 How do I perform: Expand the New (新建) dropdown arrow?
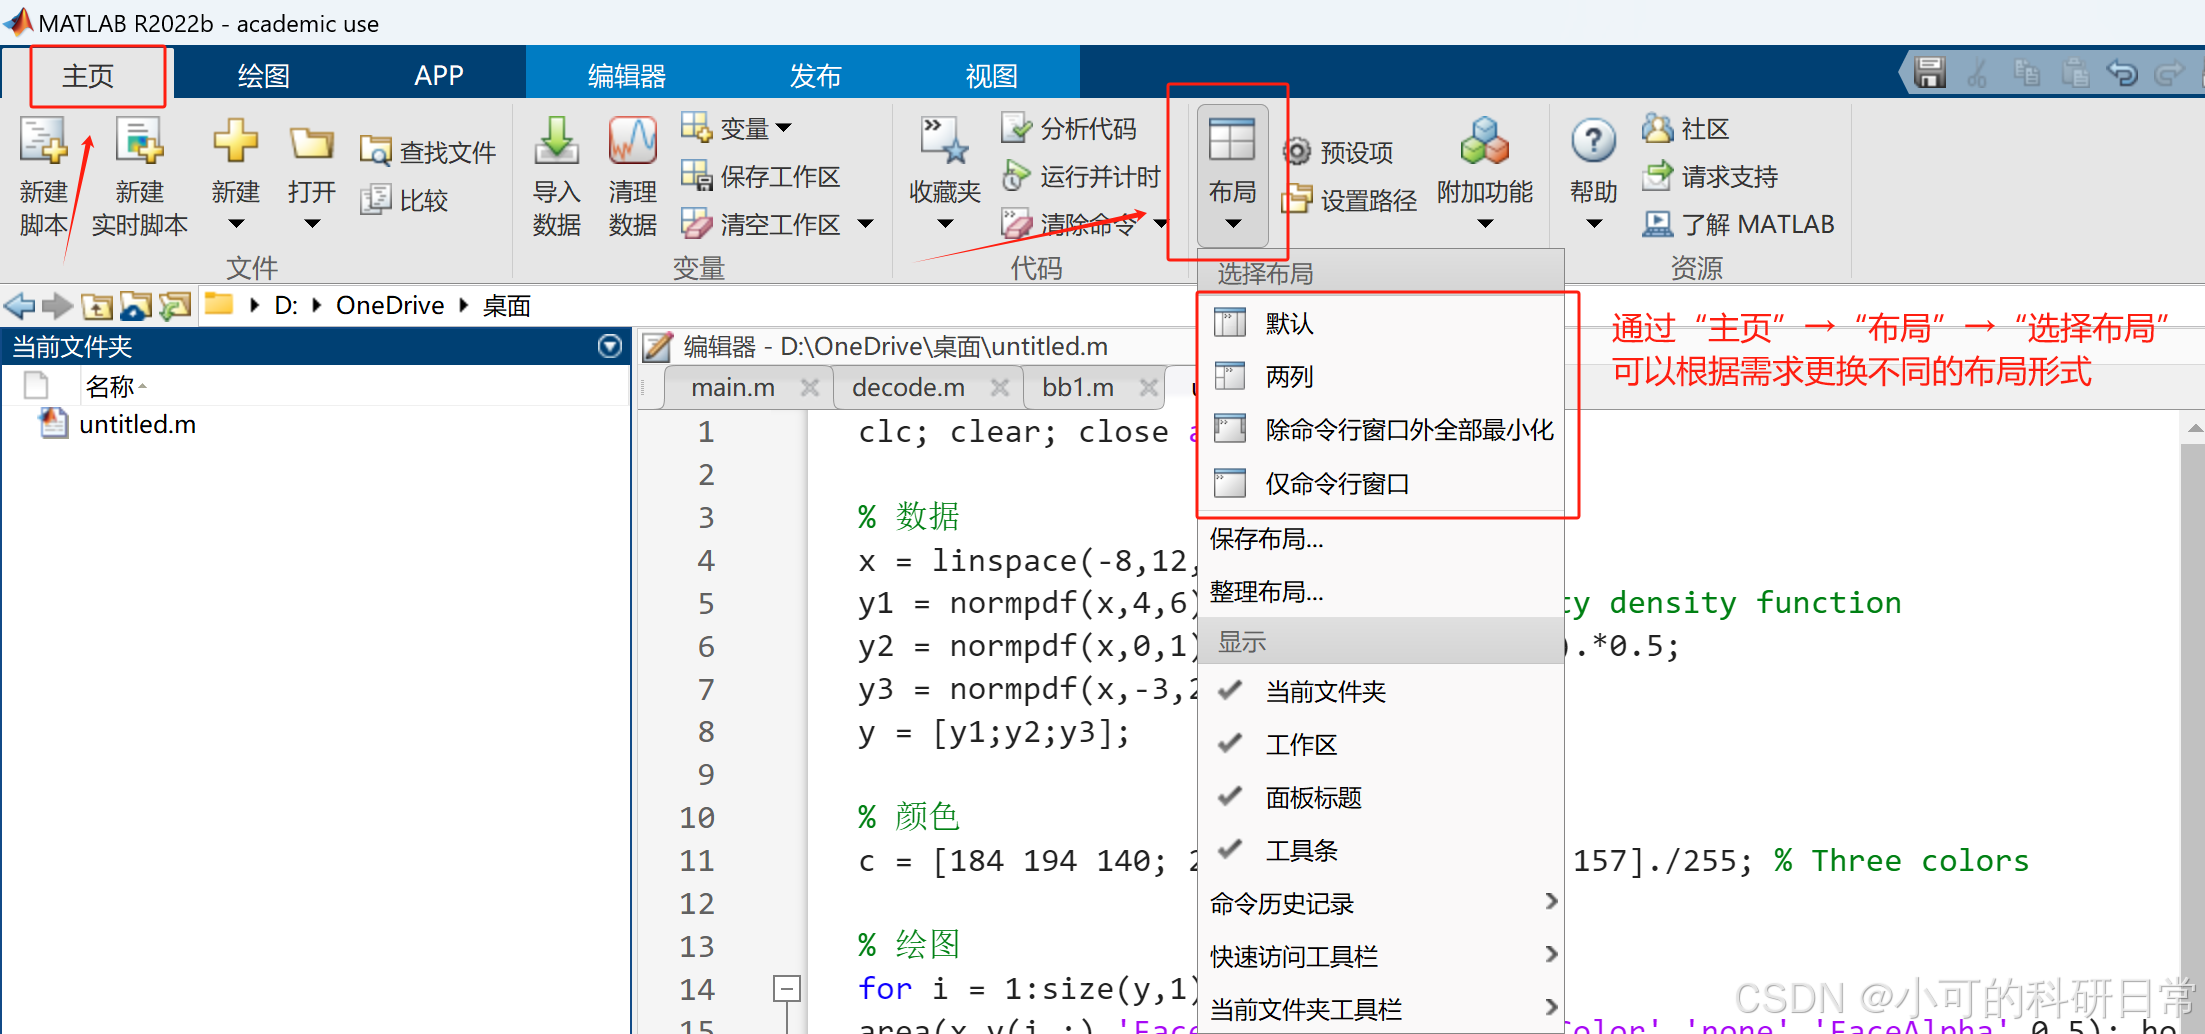(235, 224)
